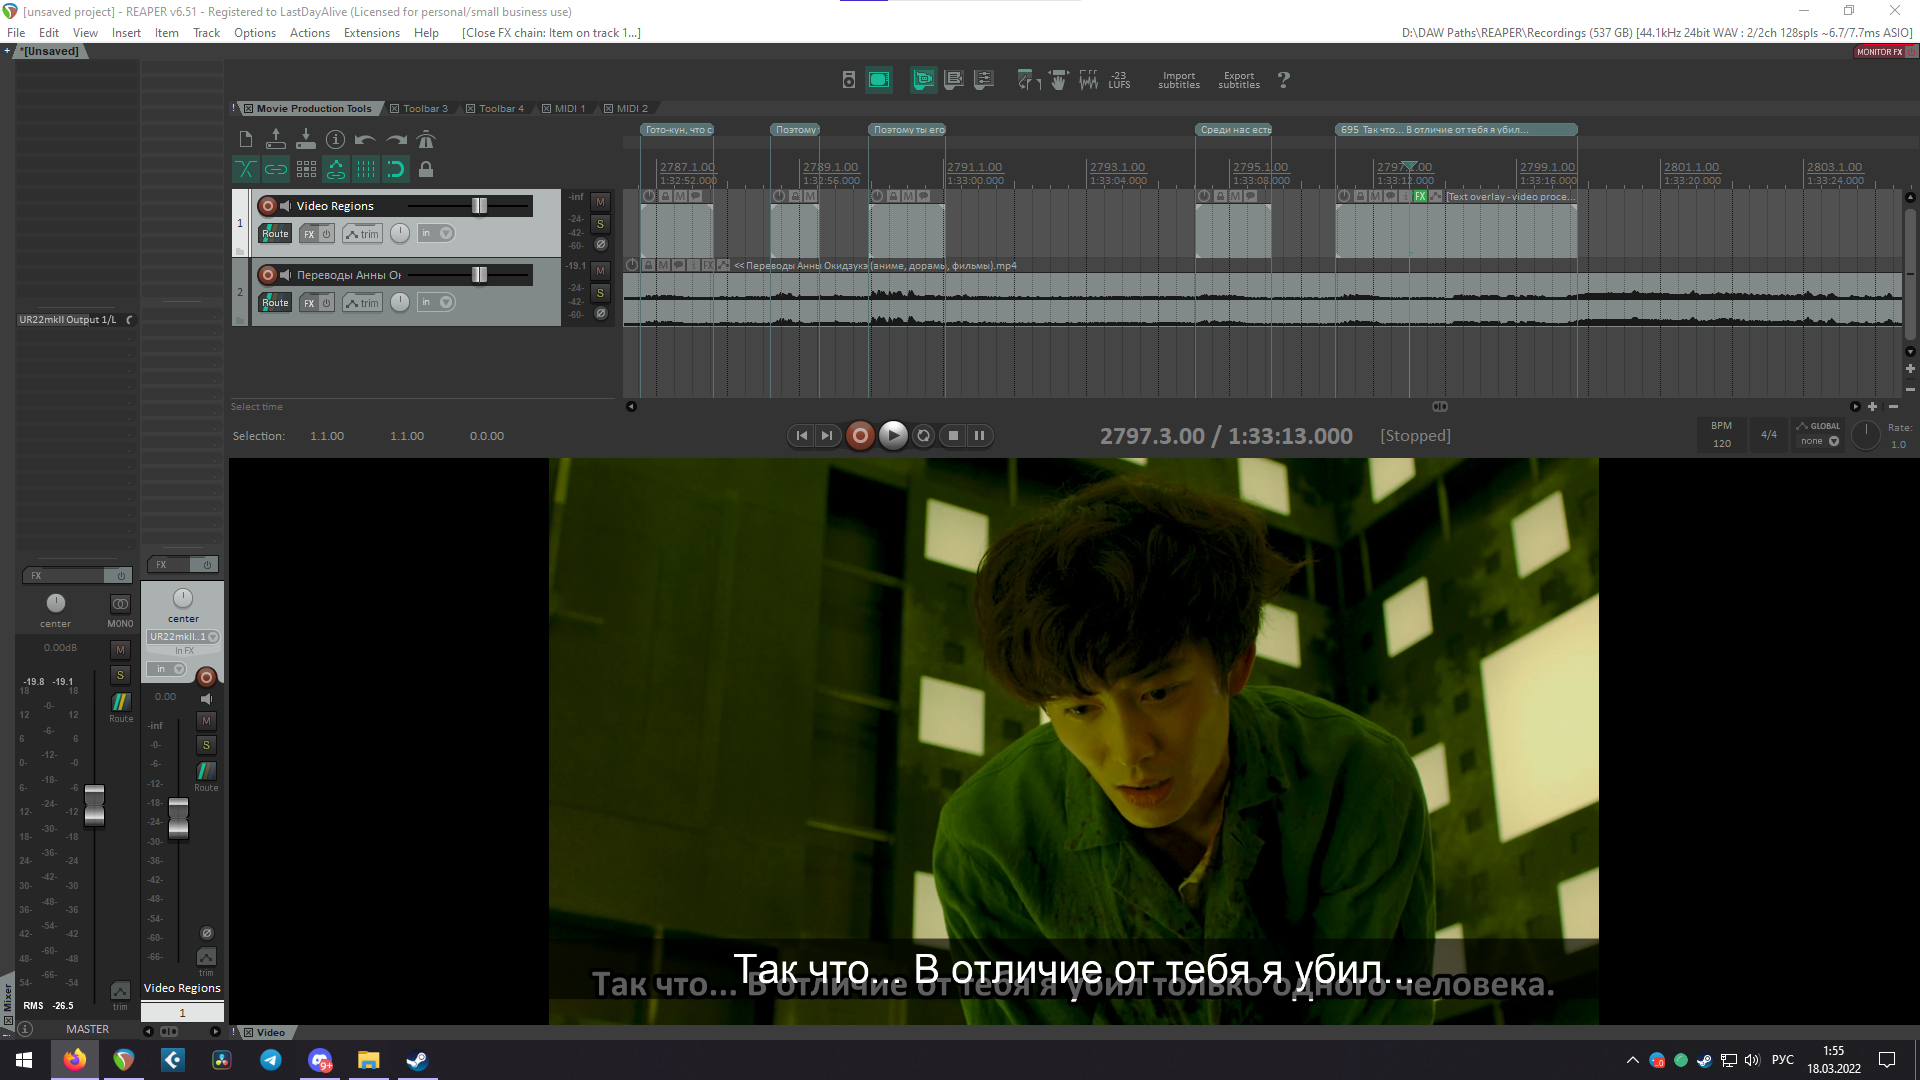Toggle snap magnet icon
Screen dimensions: 1920x1080
(x=396, y=170)
